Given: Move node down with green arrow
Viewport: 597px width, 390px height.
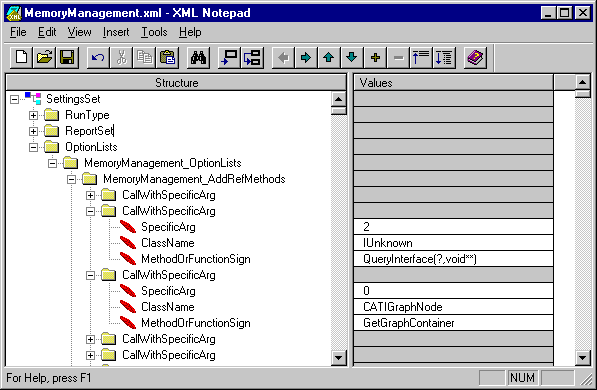Looking at the screenshot, I should tap(352, 58).
